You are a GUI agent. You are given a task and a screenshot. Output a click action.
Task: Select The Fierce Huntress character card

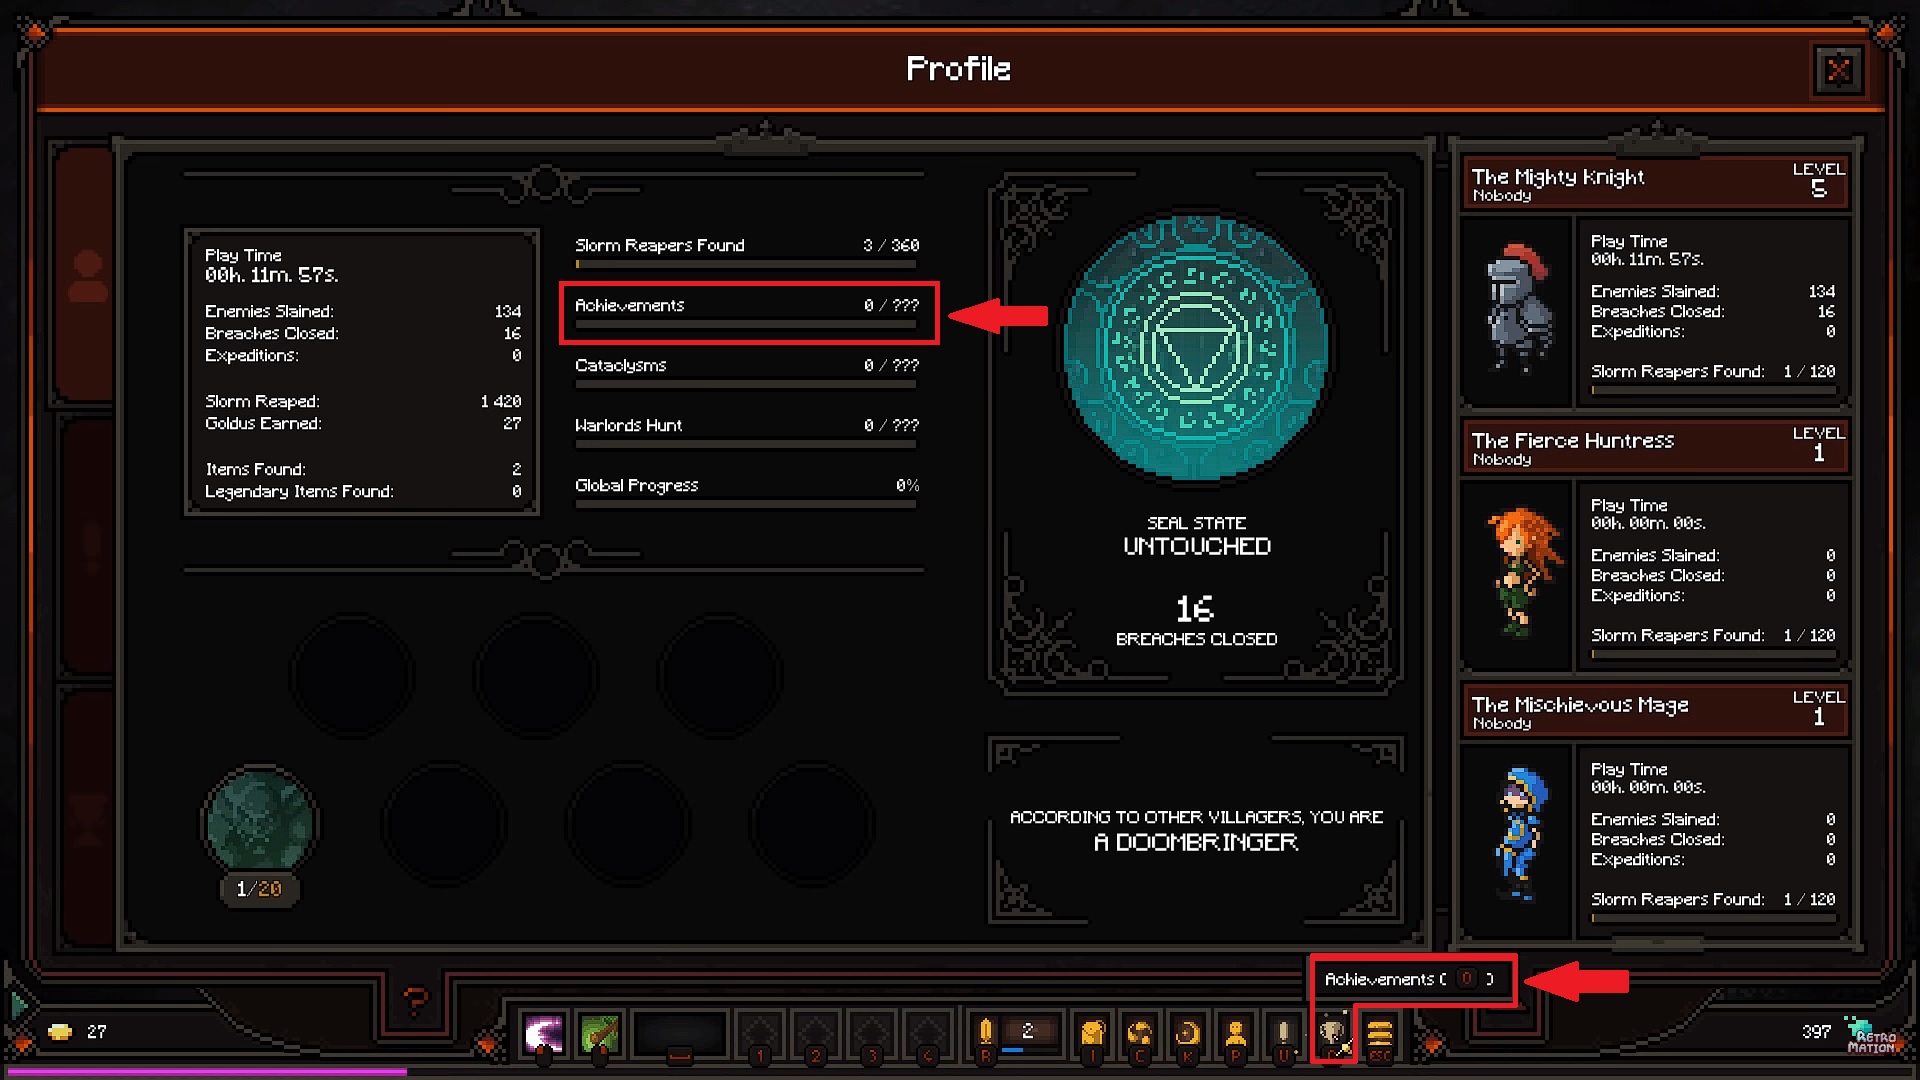coord(1656,546)
